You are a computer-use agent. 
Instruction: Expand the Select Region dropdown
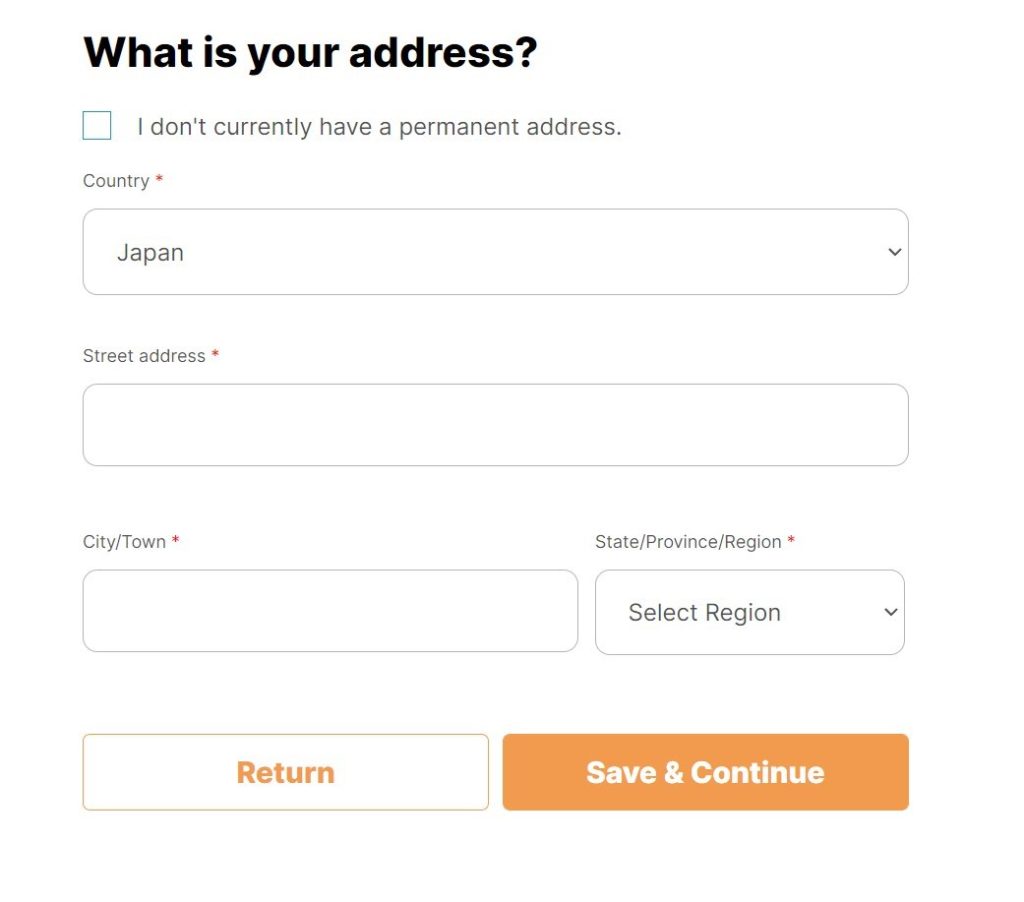(x=749, y=612)
